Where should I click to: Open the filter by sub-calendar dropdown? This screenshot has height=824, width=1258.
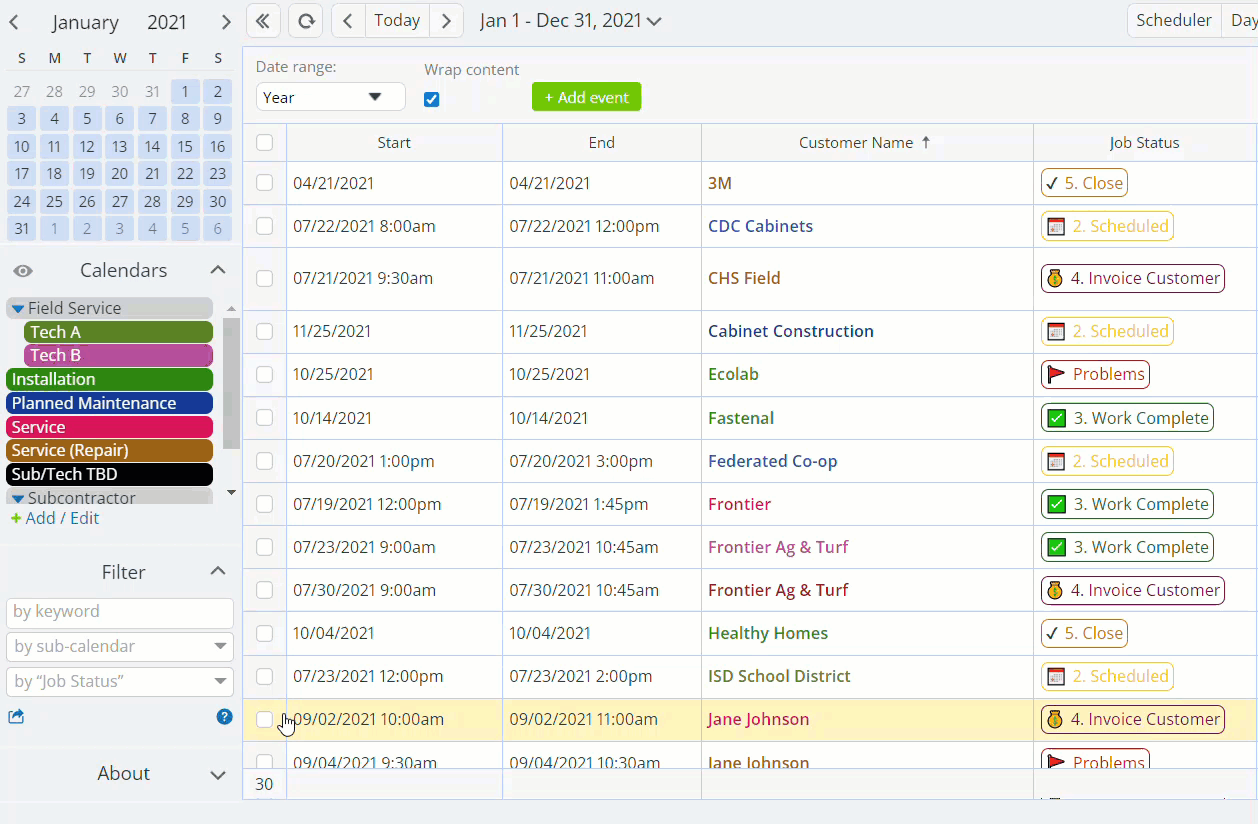tap(120, 646)
